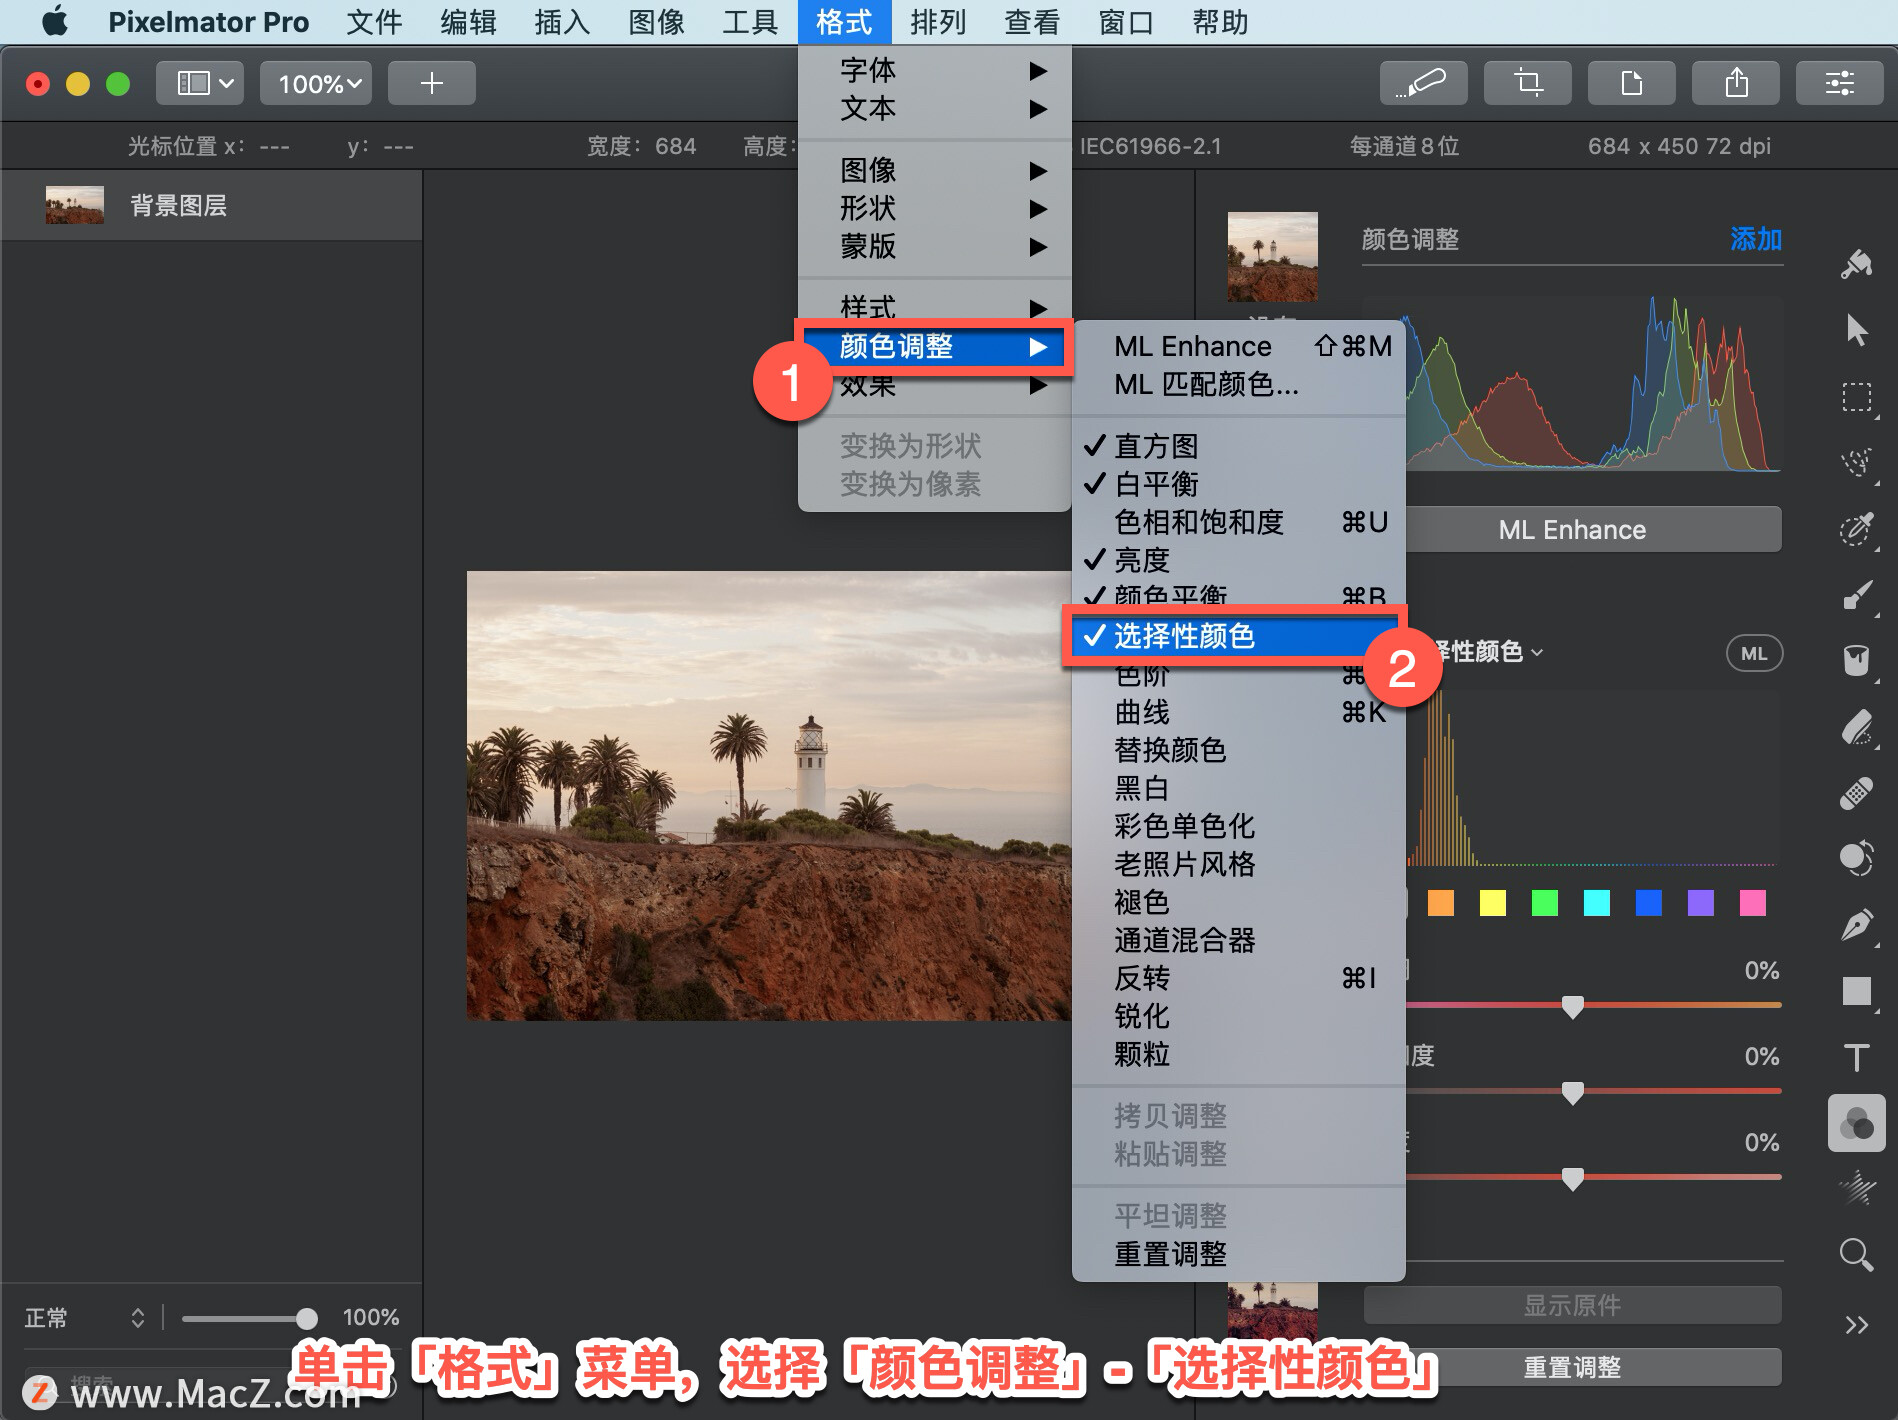Select the Shape rectangle tool
The image size is (1898, 1420).
1857,991
